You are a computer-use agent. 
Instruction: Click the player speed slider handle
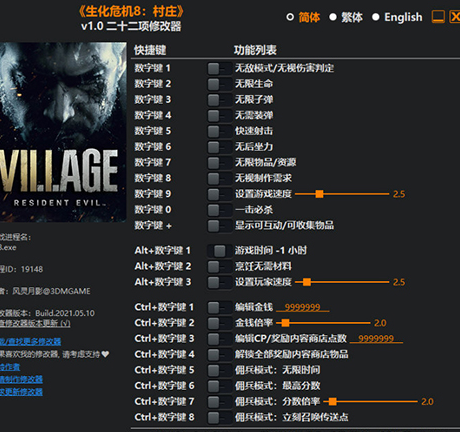[x=307, y=282]
